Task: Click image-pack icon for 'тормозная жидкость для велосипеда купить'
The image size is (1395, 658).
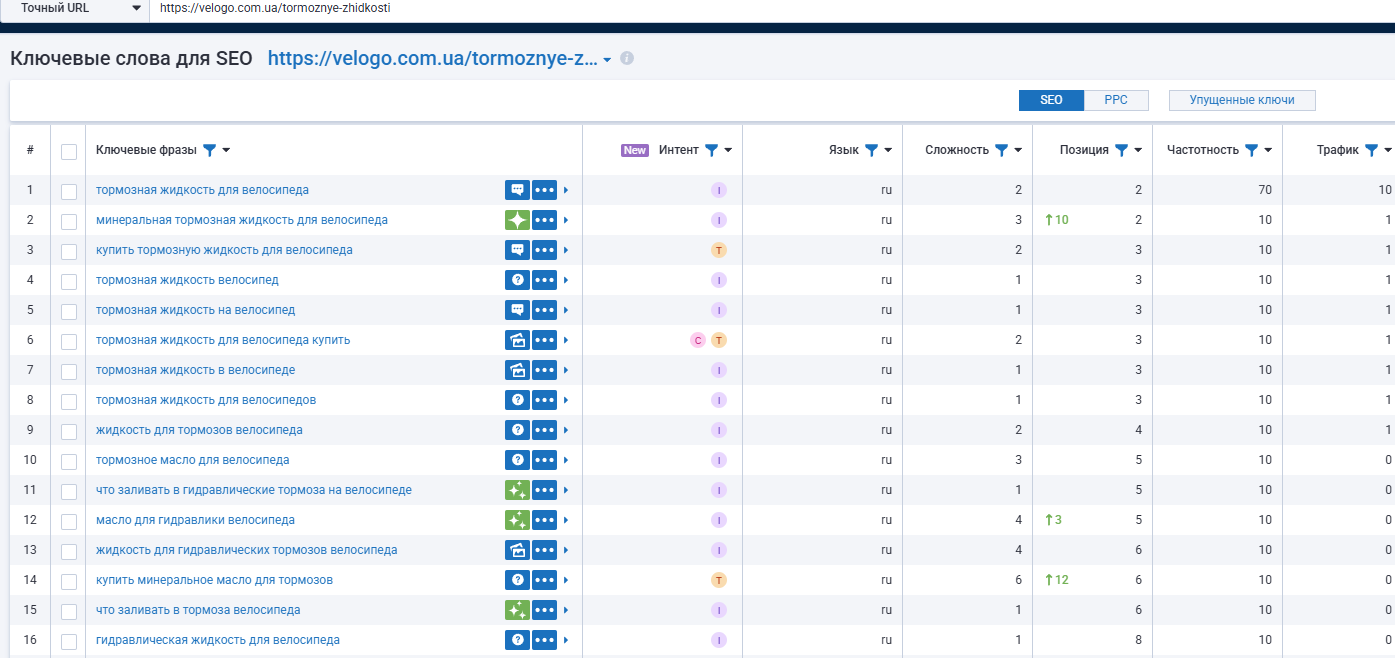Action: click(x=517, y=340)
